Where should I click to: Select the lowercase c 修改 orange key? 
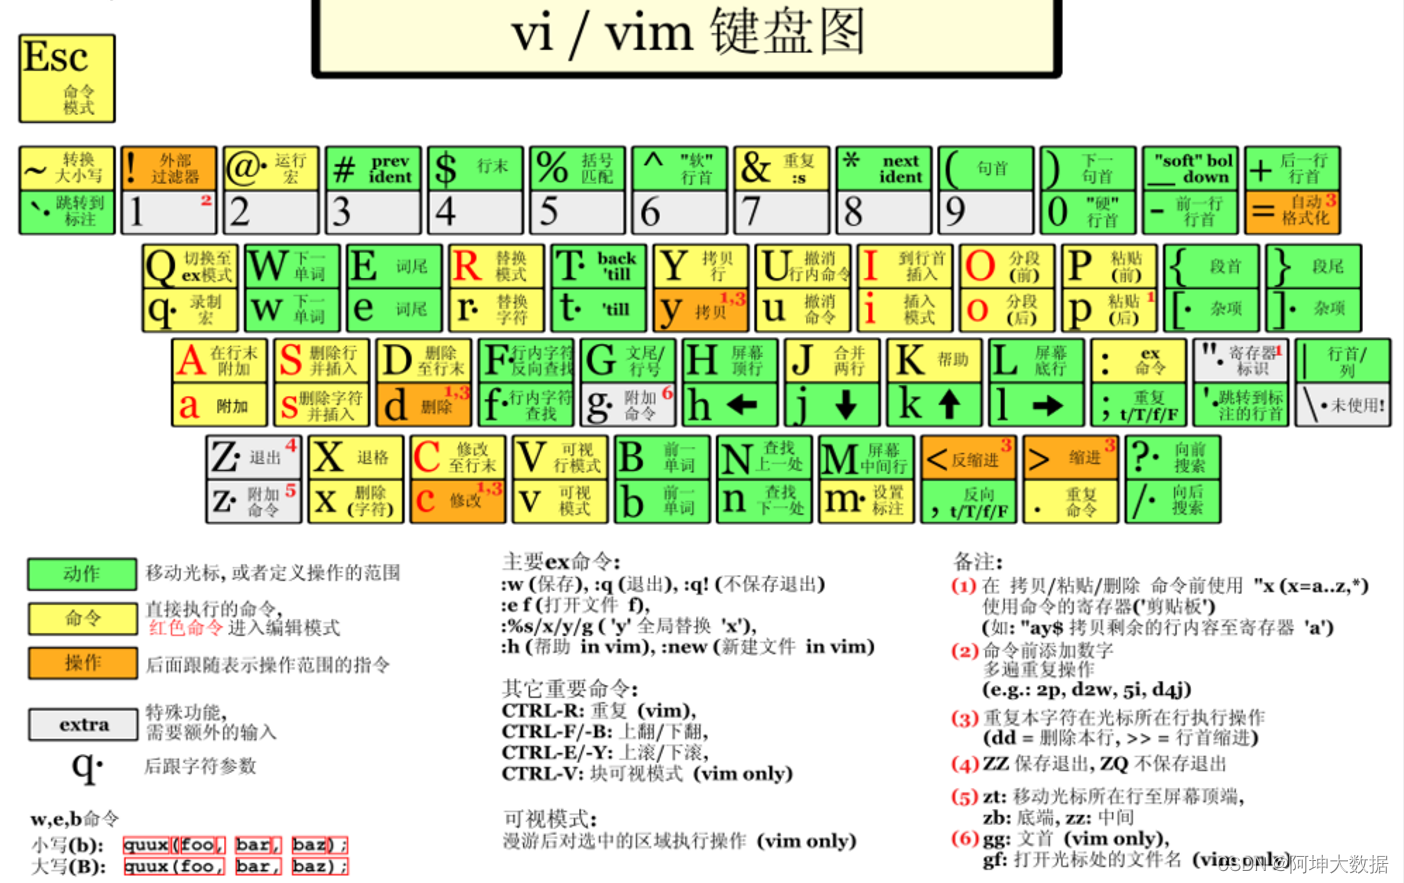click(458, 501)
